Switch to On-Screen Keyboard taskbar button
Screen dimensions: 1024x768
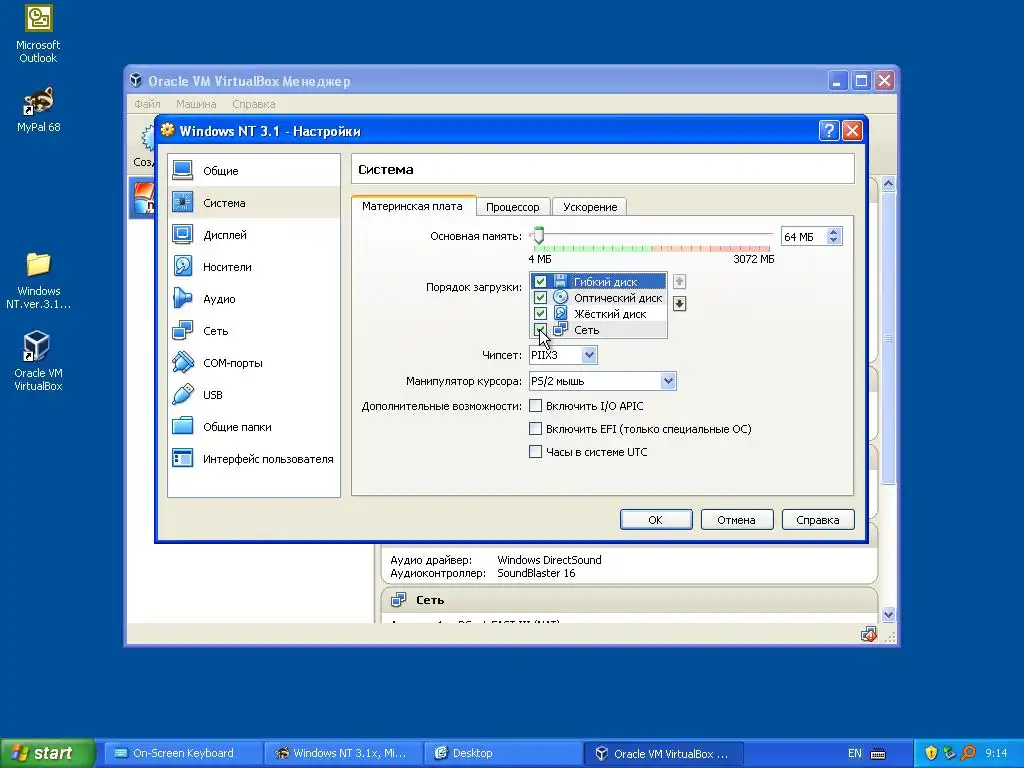click(183, 753)
